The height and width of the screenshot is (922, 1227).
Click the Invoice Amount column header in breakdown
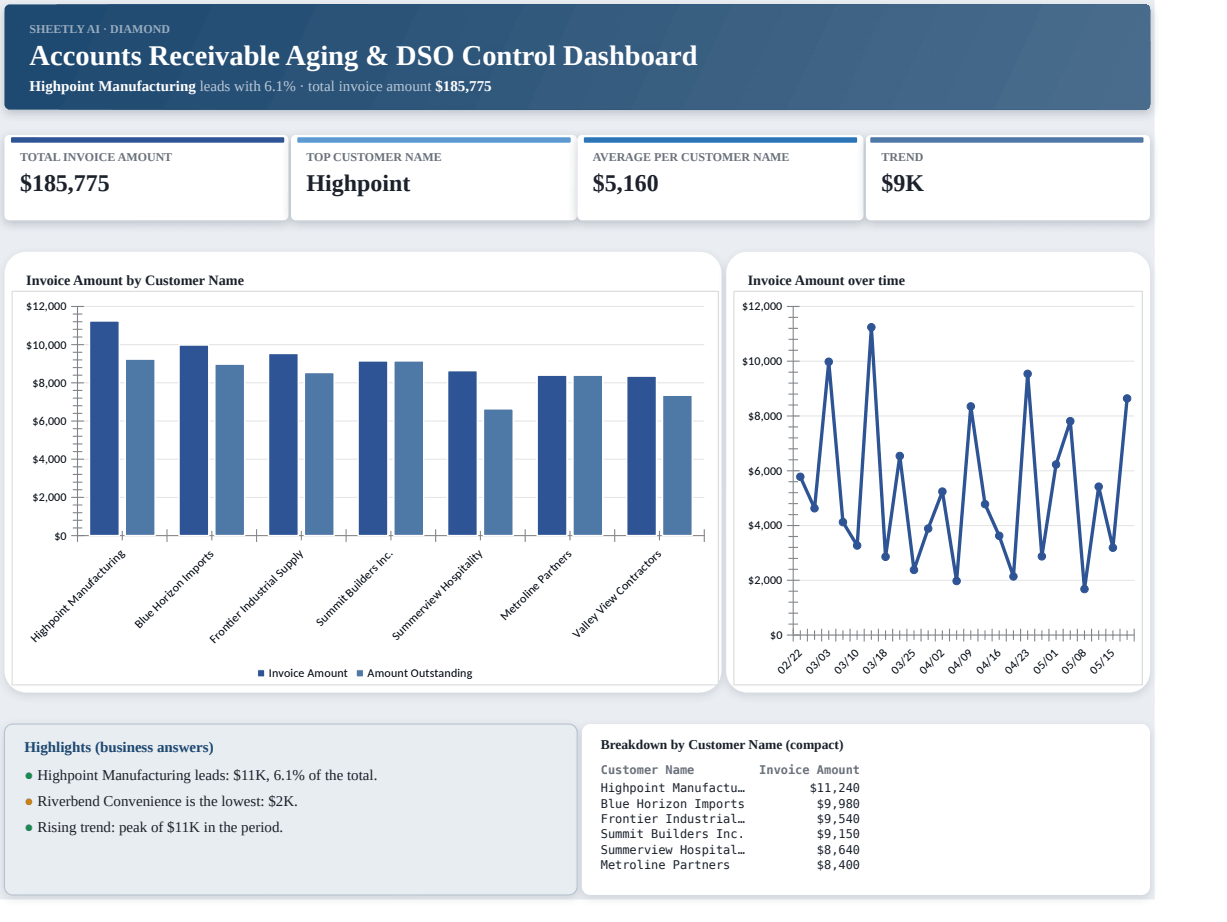pyautogui.click(x=809, y=770)
